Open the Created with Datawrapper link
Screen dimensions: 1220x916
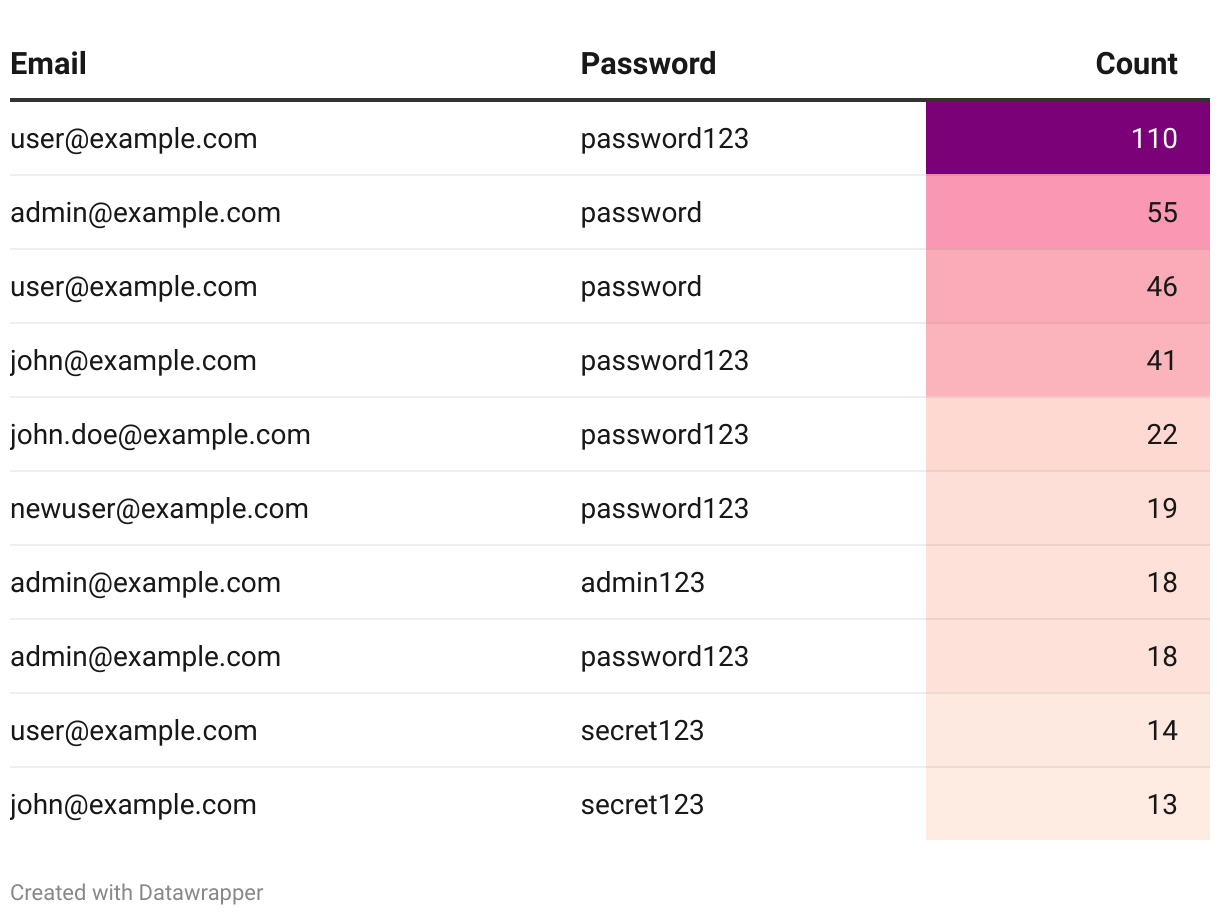(137, 892)
